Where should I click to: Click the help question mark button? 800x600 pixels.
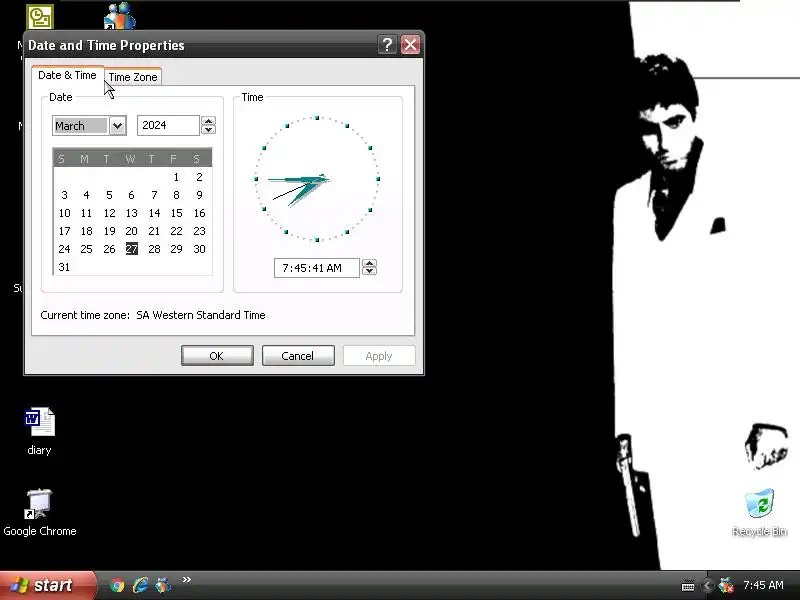387,45
